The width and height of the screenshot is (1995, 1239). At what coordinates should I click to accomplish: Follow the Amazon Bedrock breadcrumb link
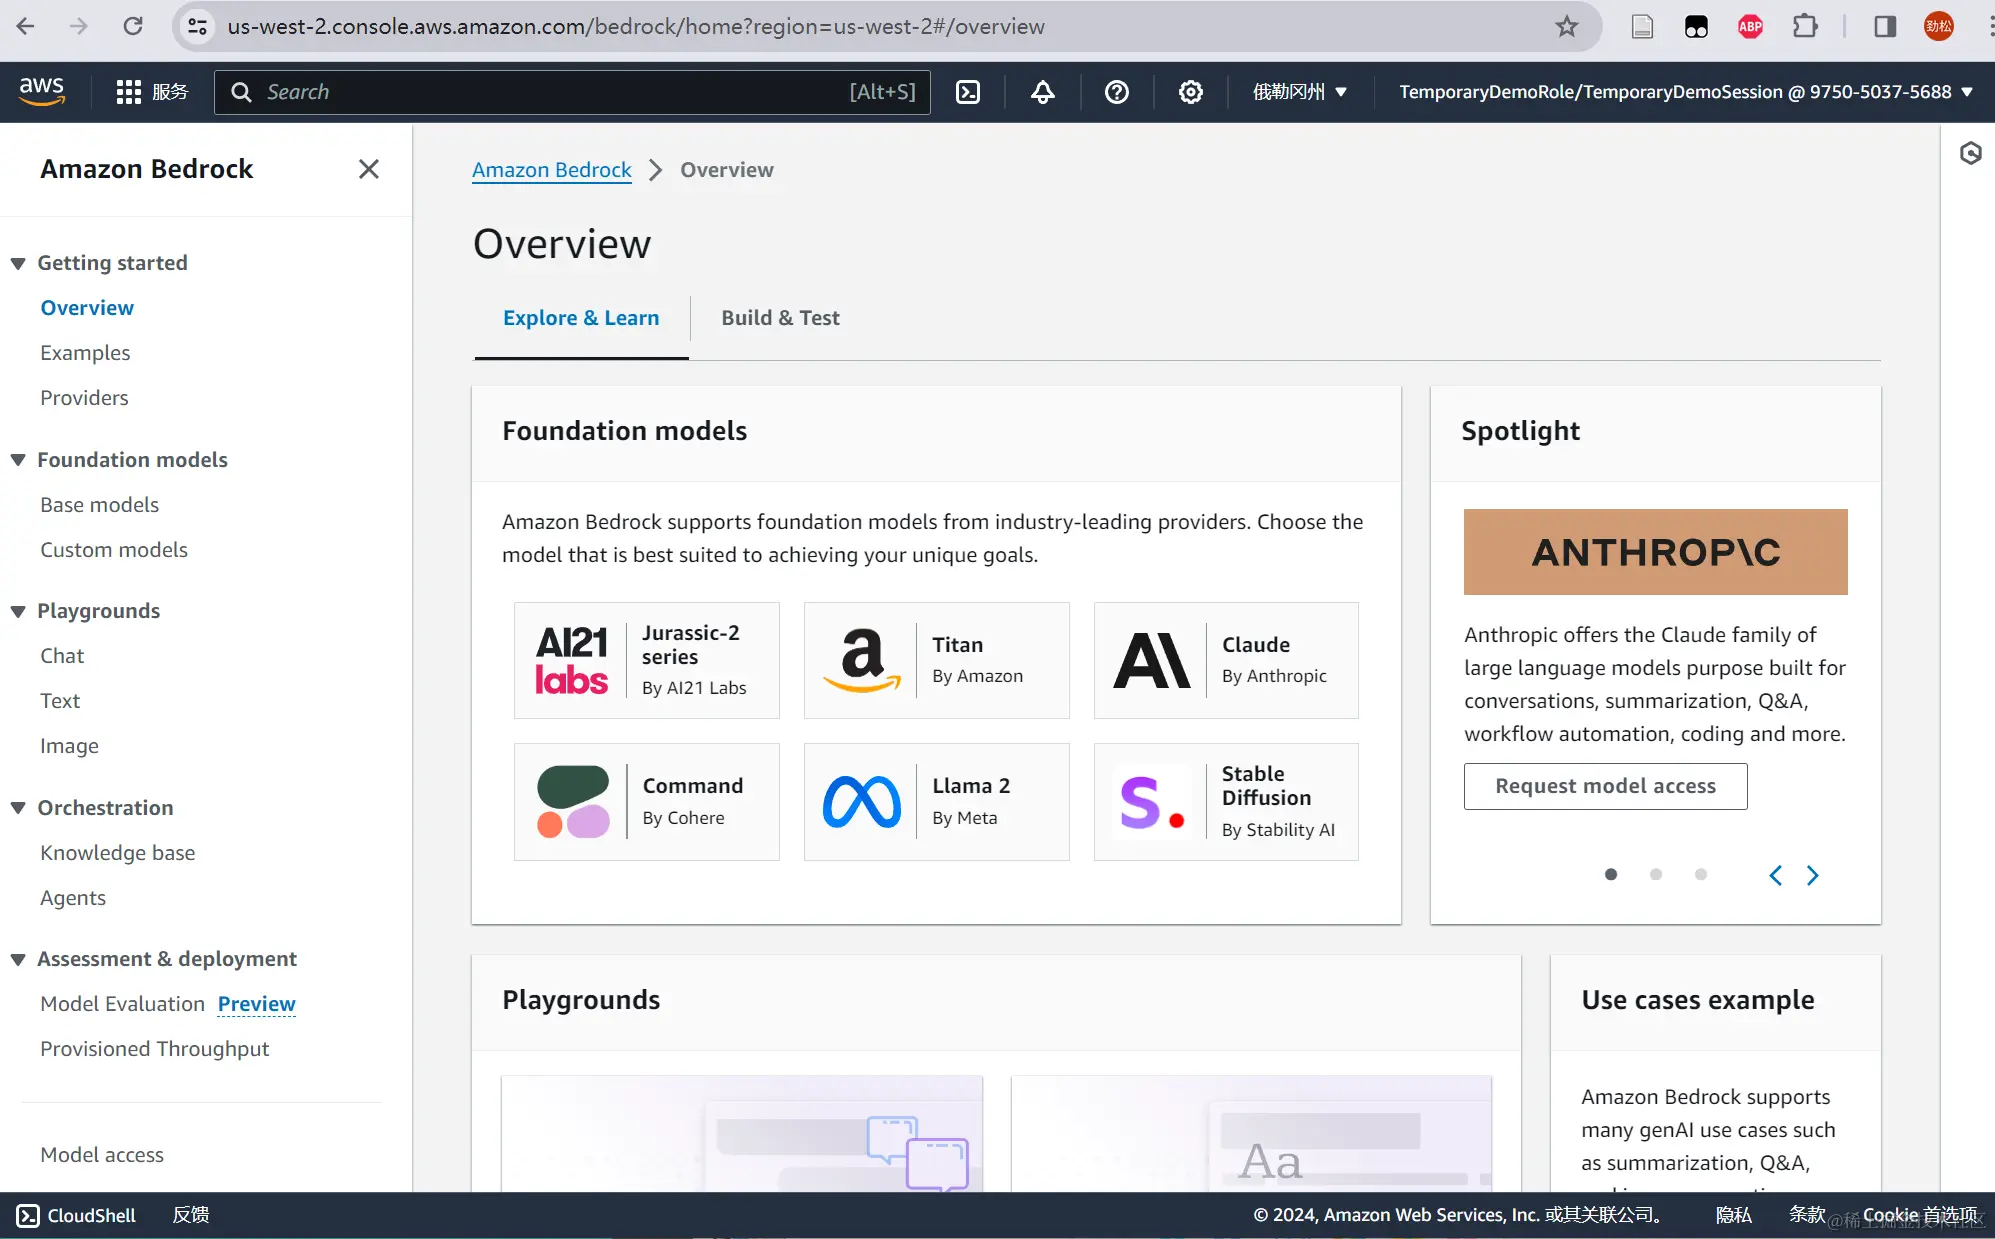552,170
